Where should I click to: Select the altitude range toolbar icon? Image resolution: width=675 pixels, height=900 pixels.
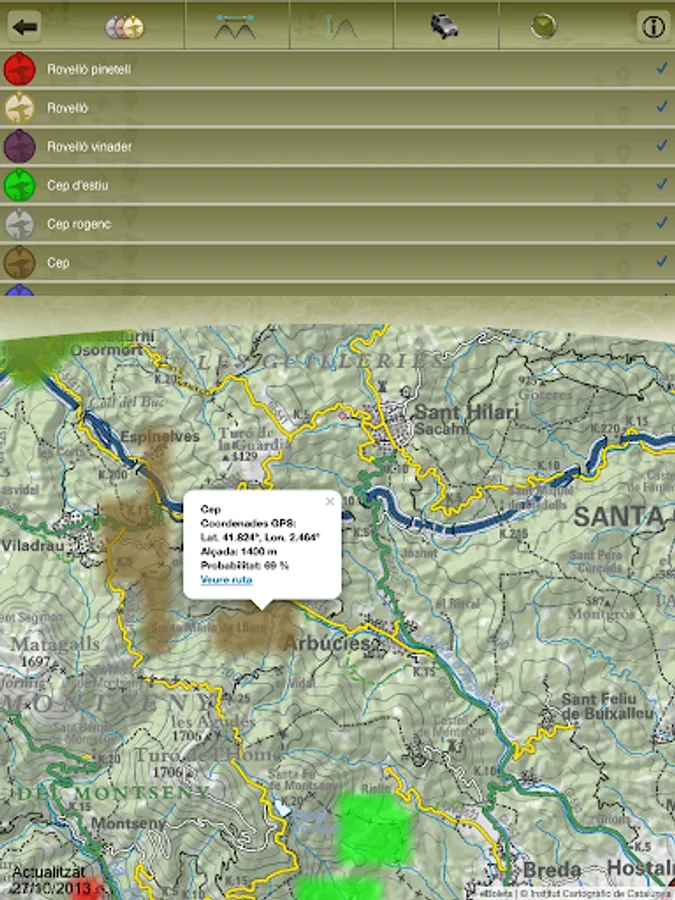(341, 27)
